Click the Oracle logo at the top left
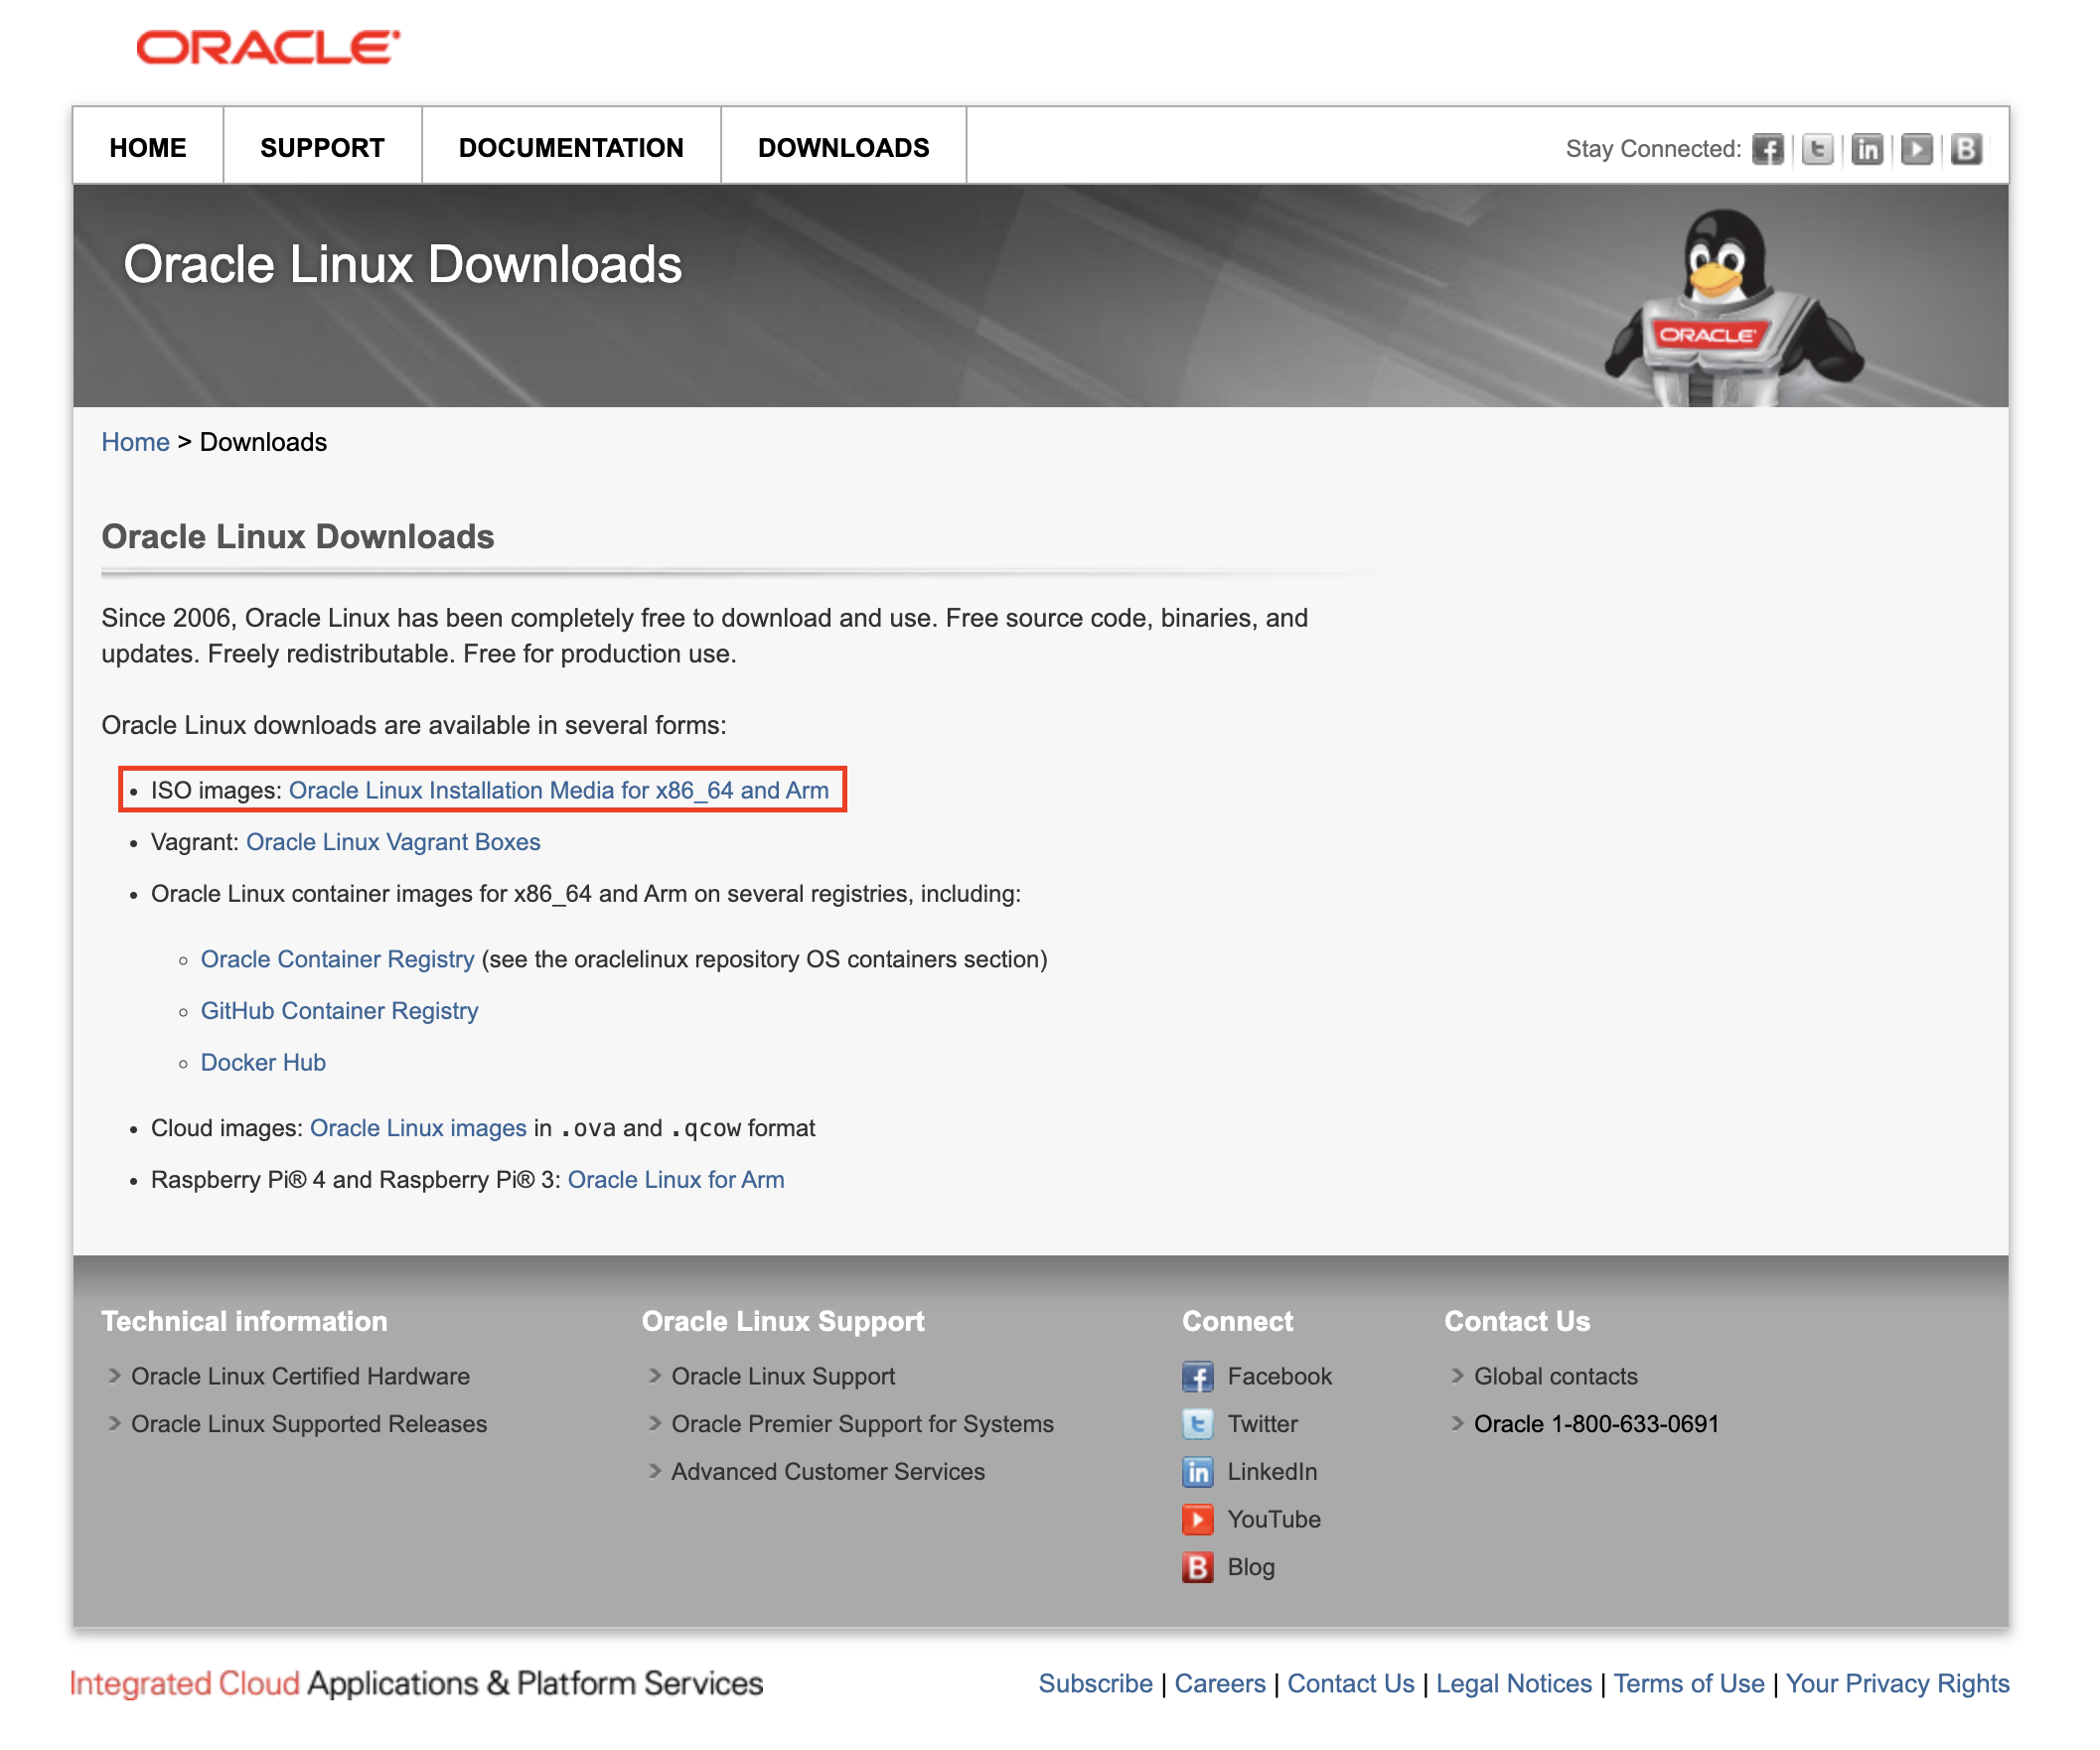2100x1750 pixels. [268, 47]
